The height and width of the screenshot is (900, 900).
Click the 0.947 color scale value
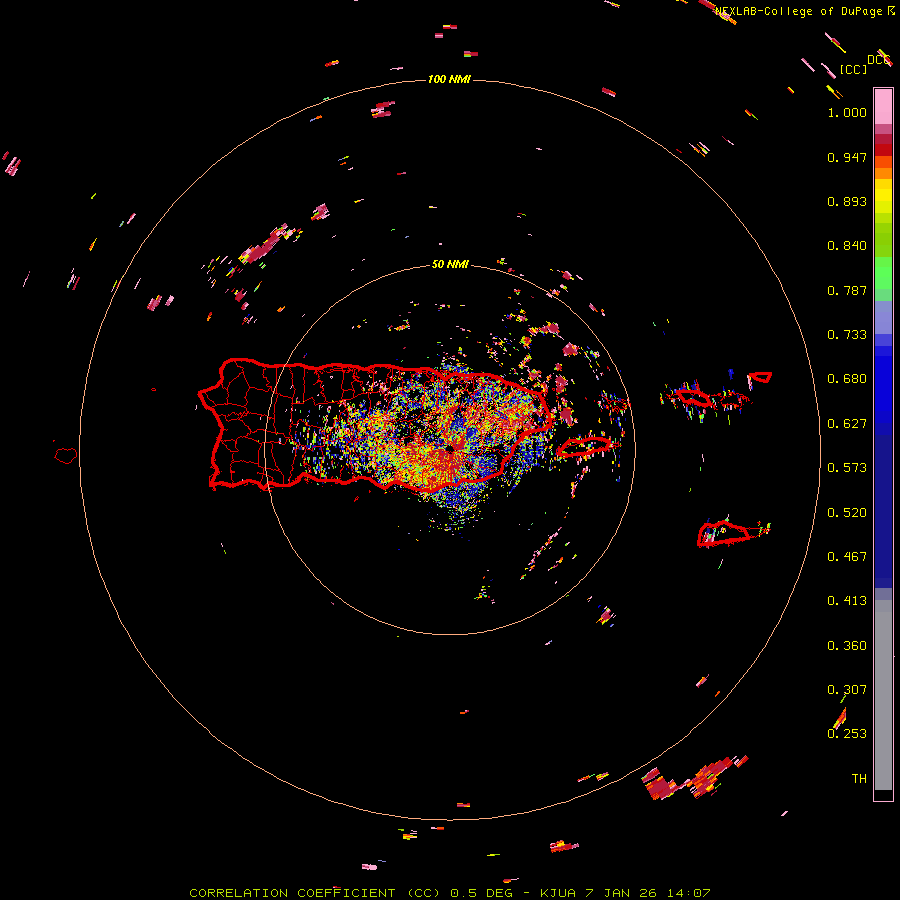click(x=847, y=157)
